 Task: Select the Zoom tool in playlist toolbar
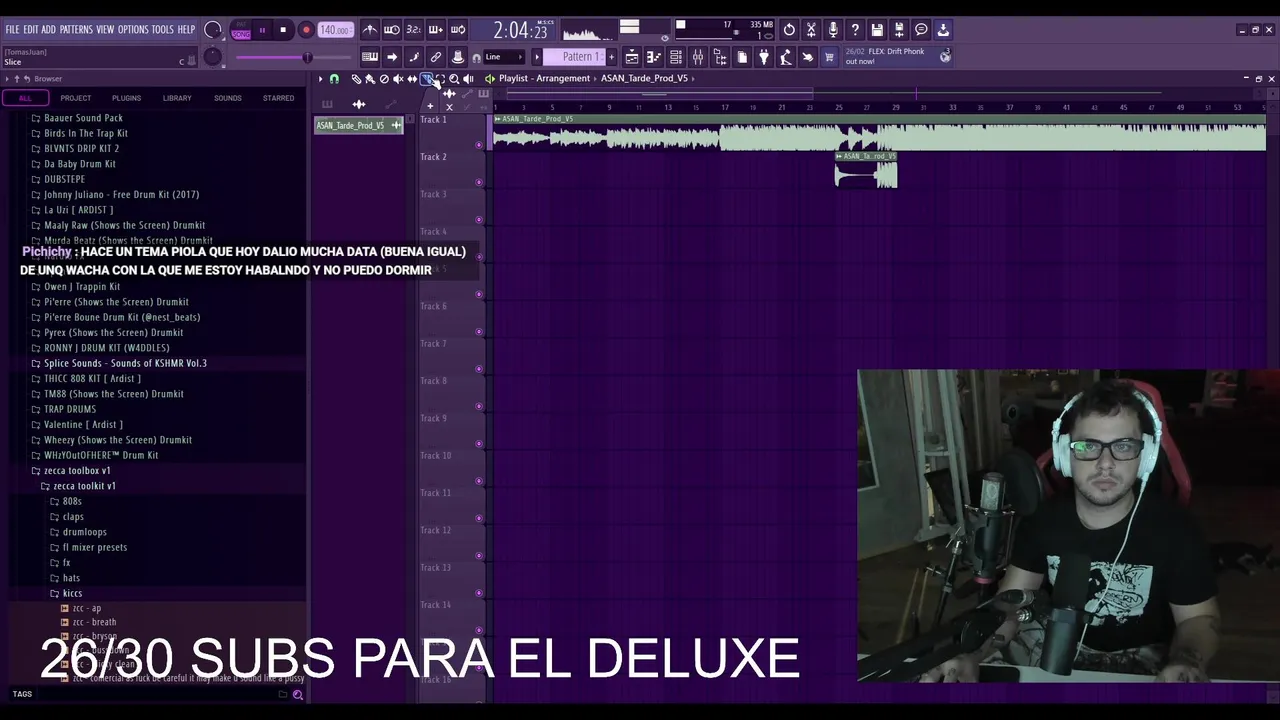point(454,79)
